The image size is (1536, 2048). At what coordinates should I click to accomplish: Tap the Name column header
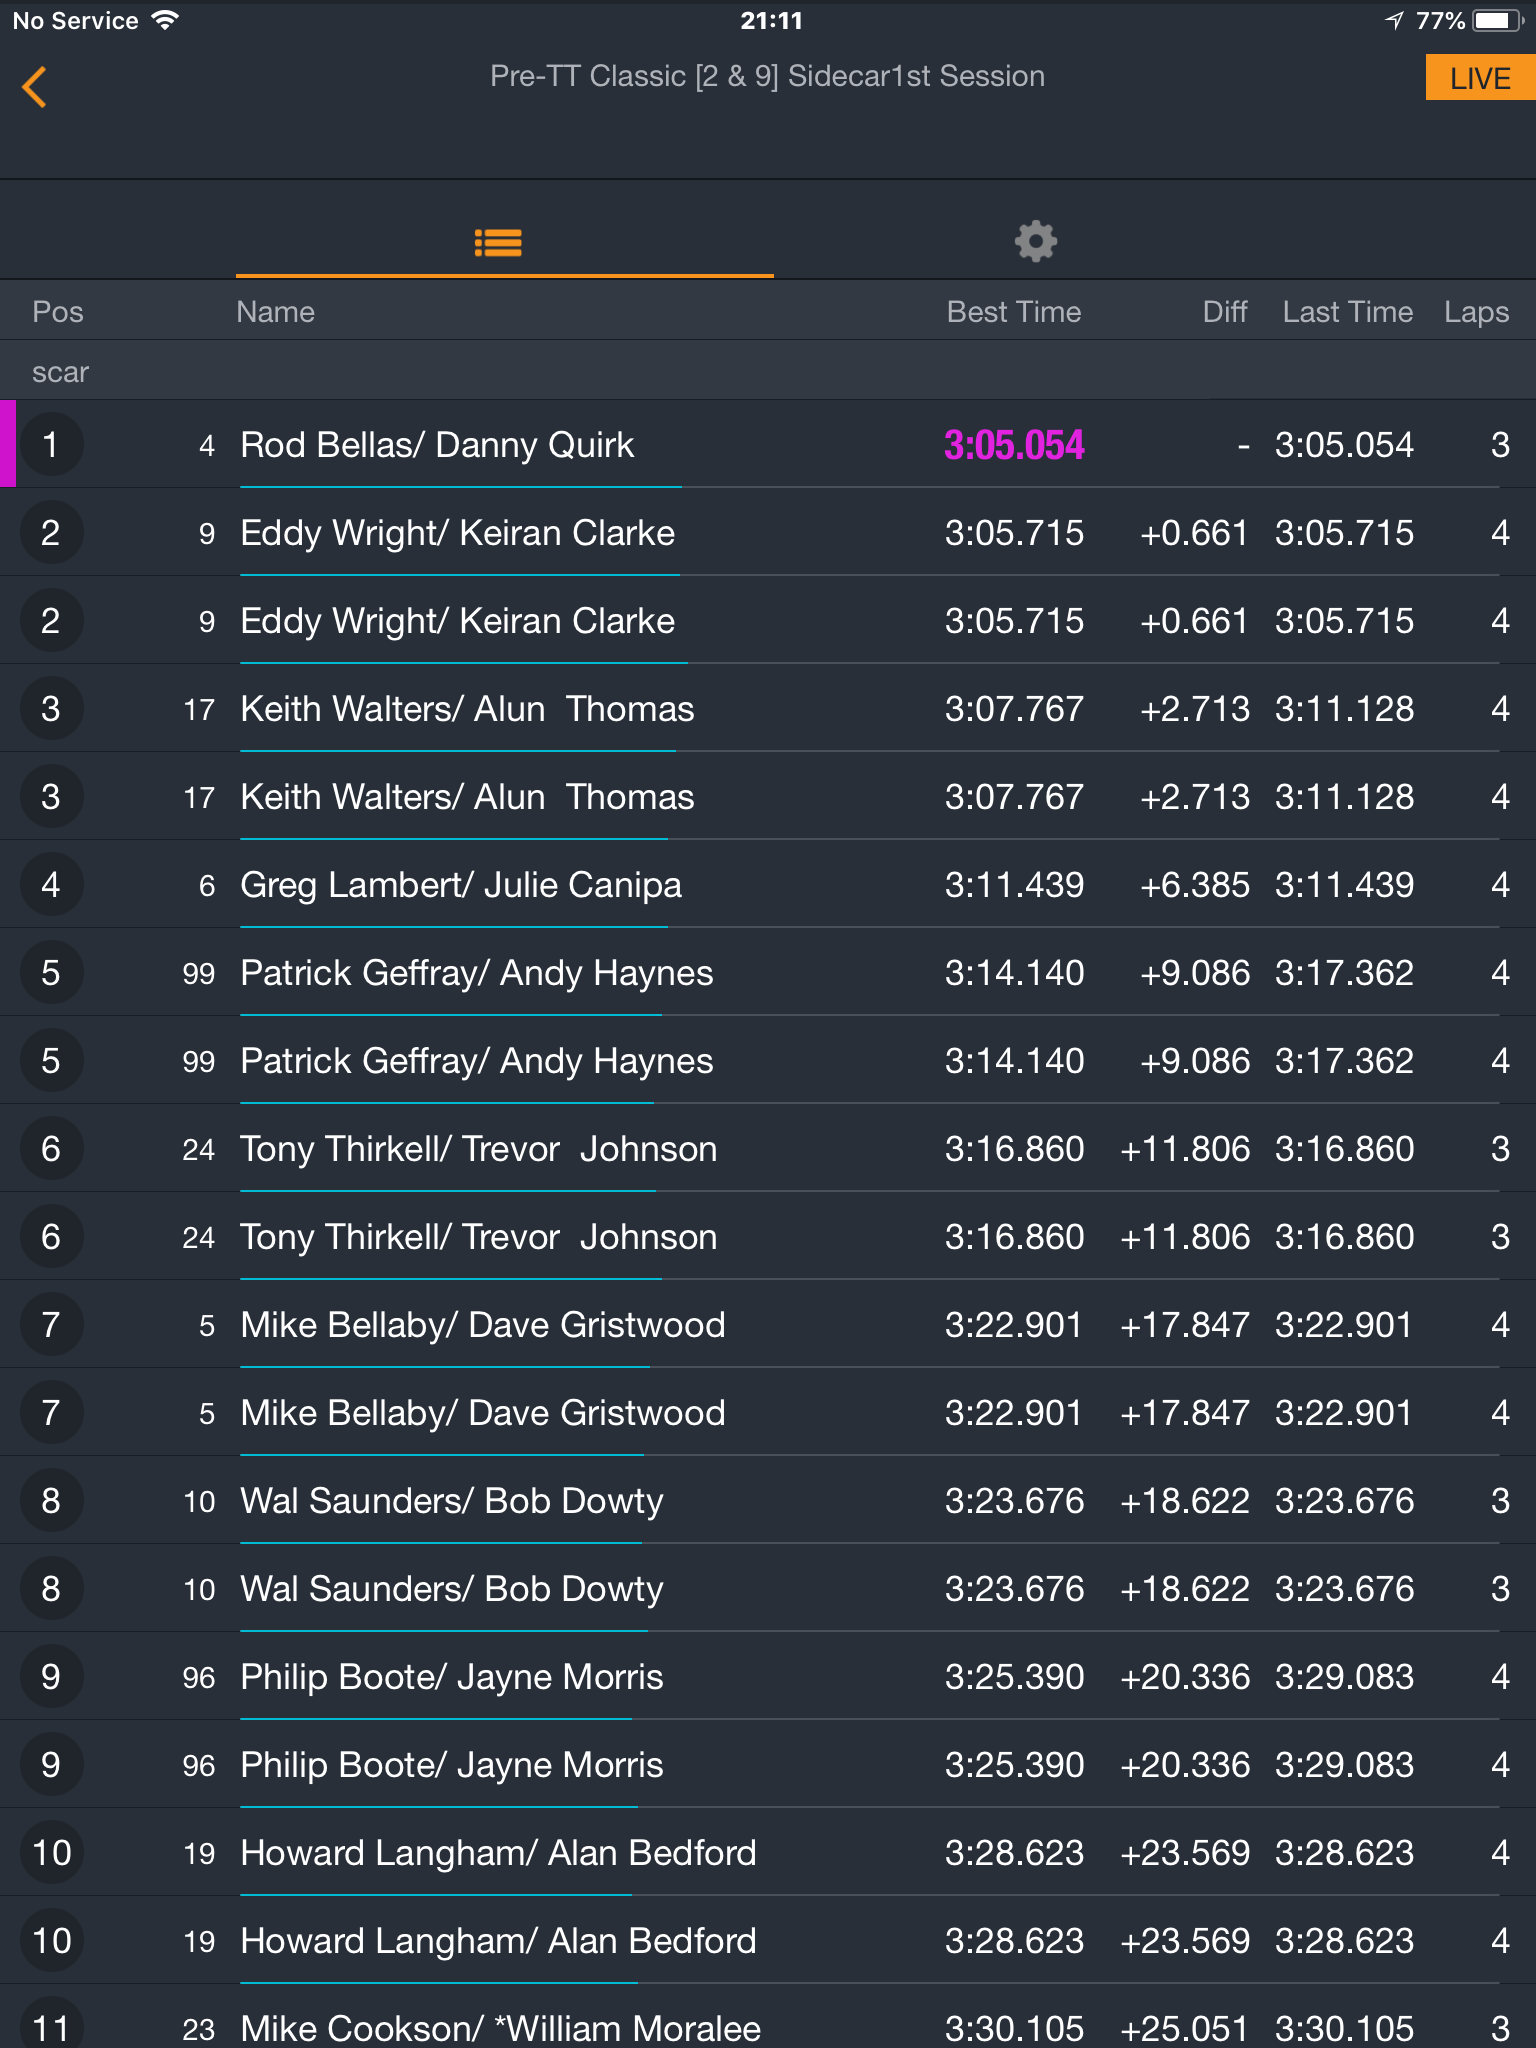click(275, 312)
